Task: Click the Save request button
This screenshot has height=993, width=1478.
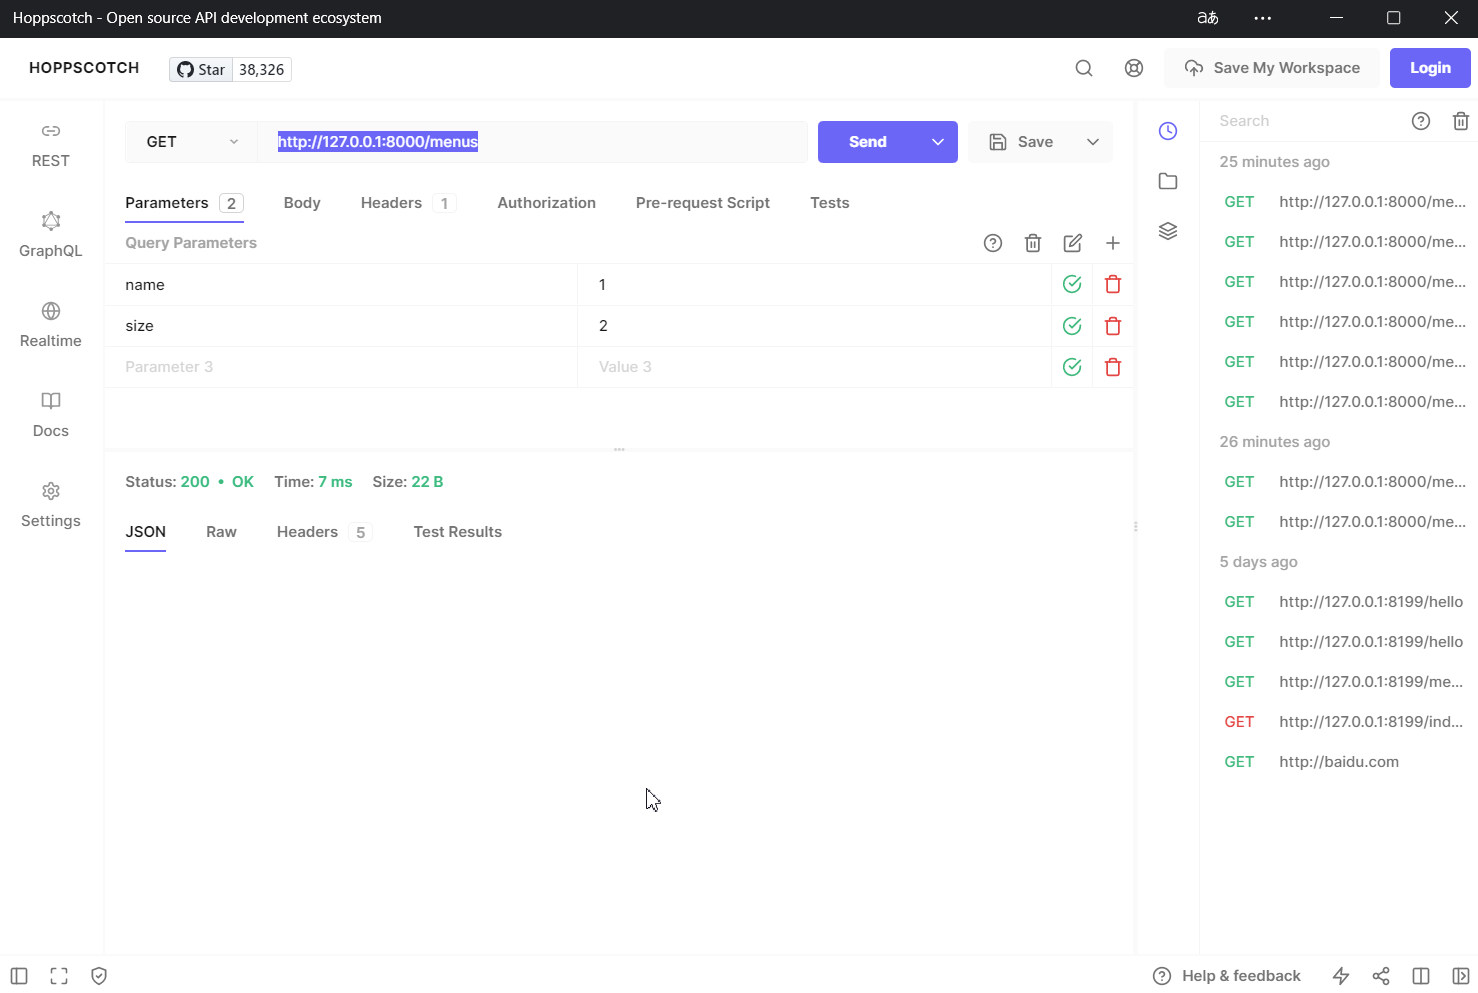Action: 1021,142
